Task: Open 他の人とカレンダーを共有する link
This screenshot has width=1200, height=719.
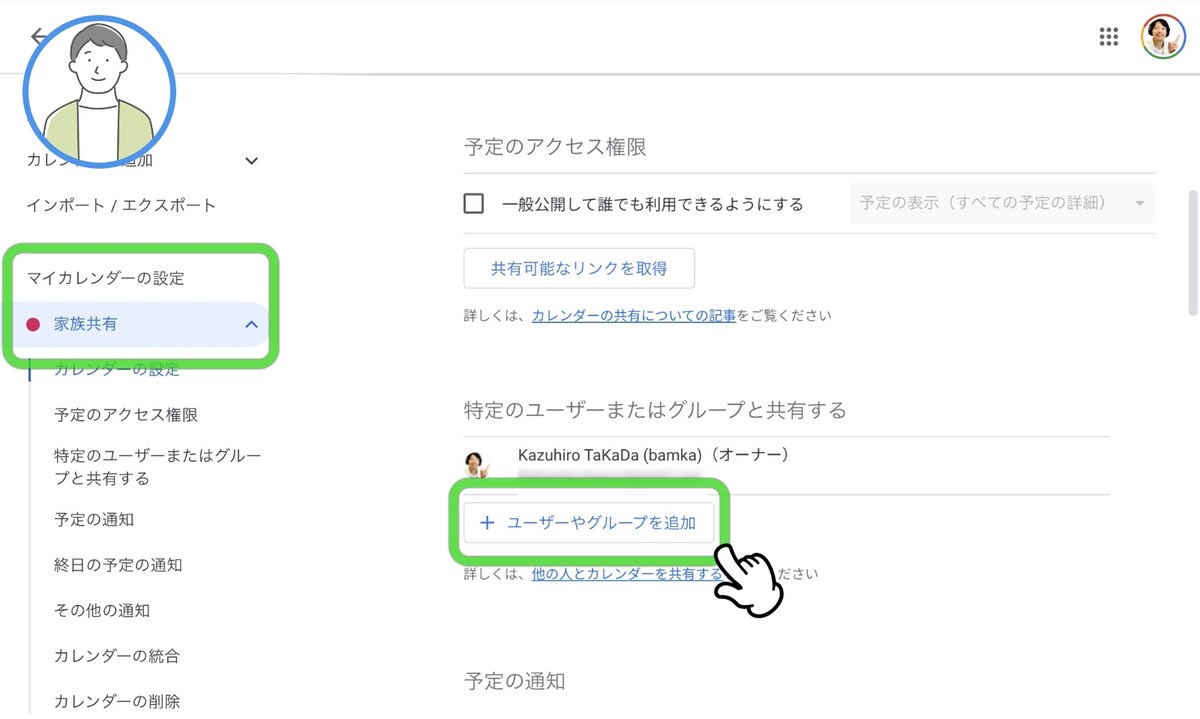Action: [x=627, y=574]
